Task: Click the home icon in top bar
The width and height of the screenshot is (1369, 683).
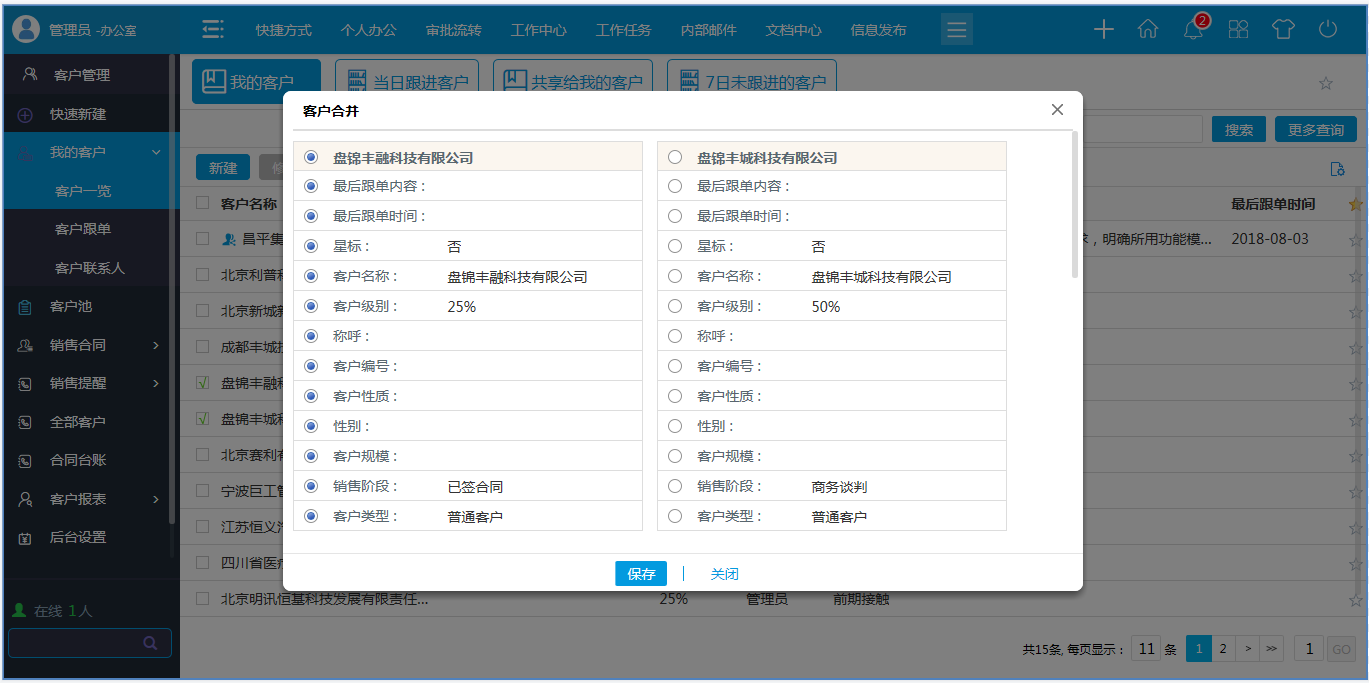Action: [x=1148, y=29]
